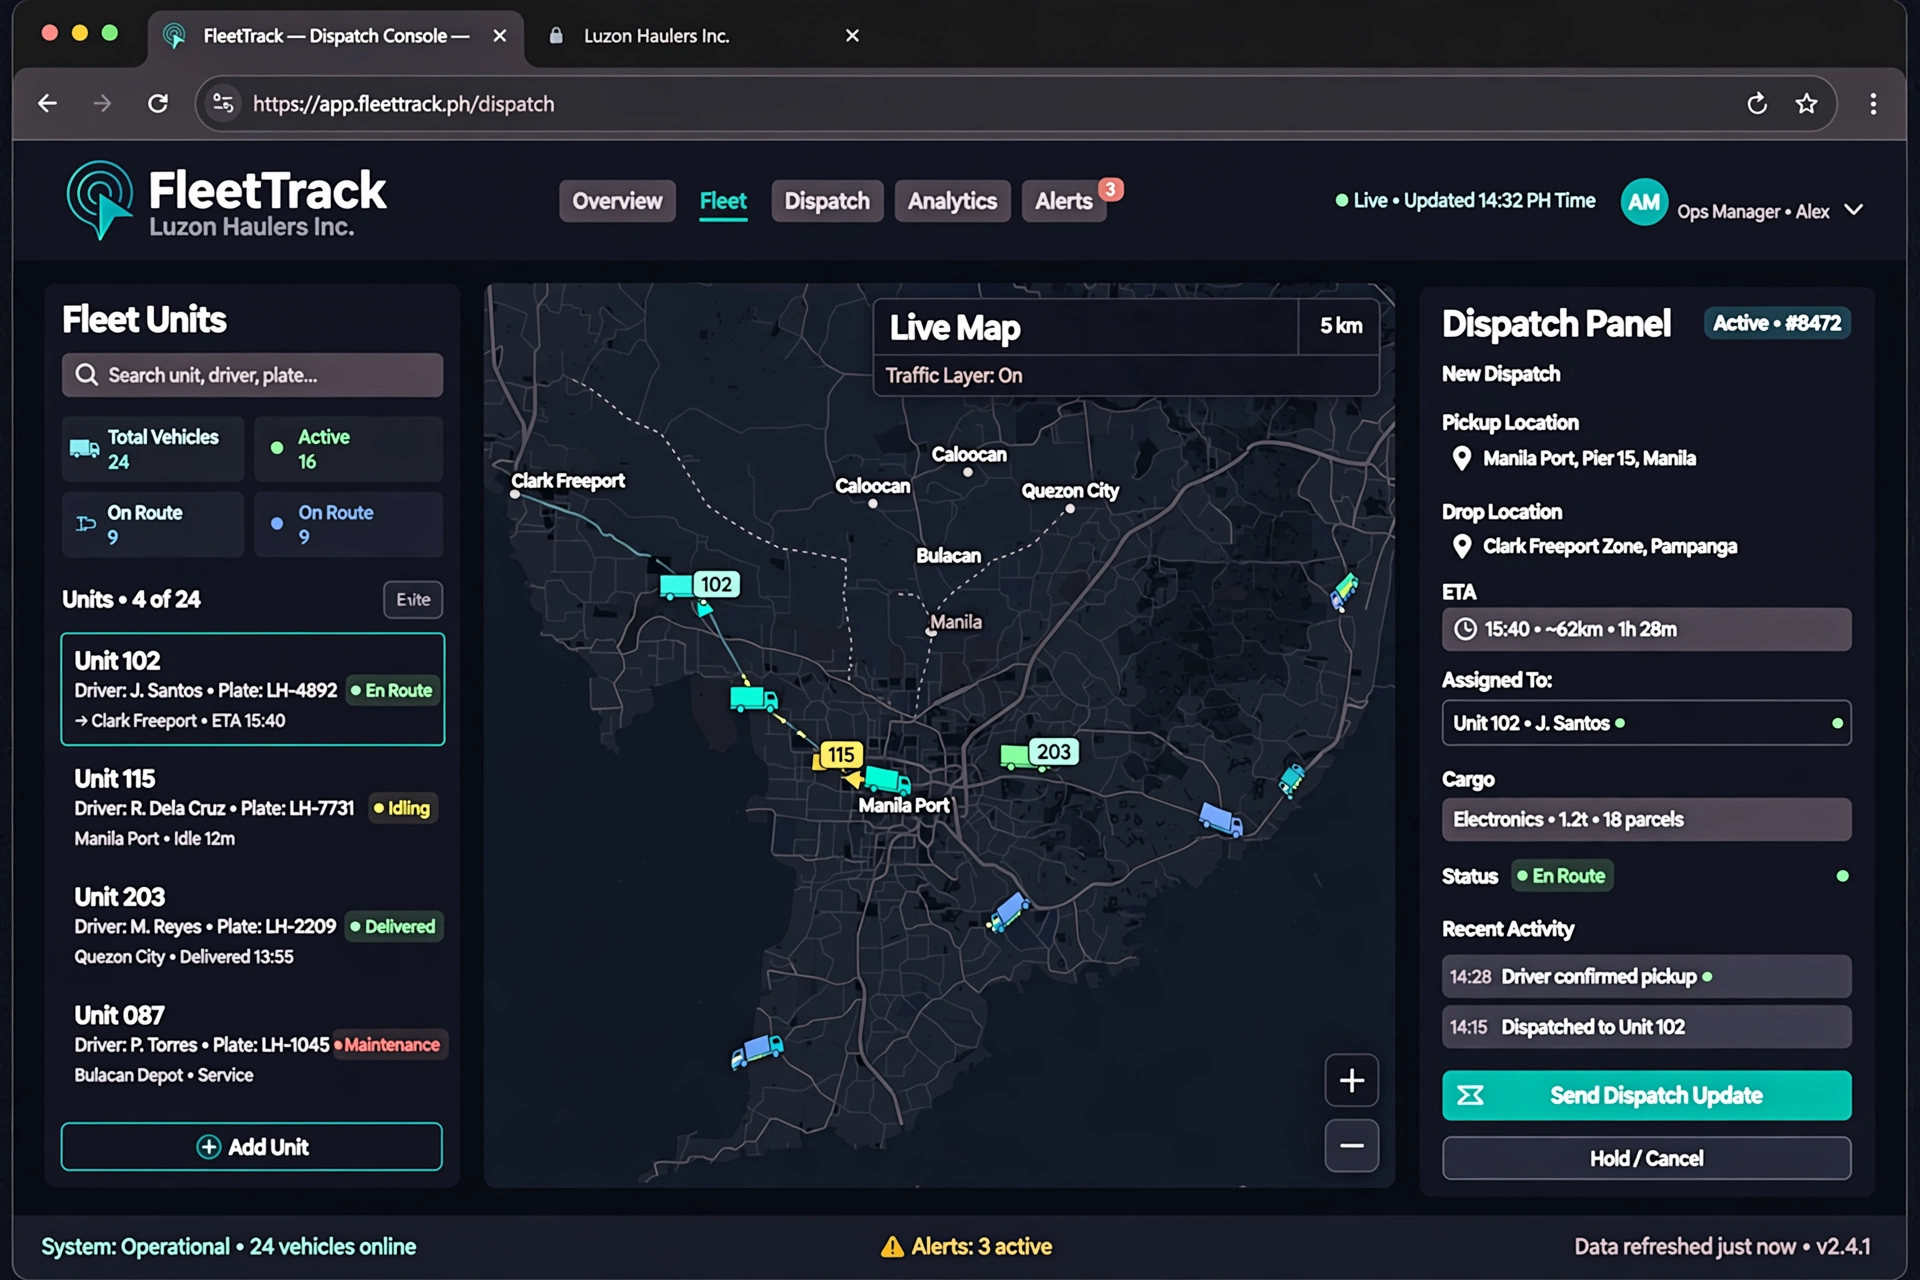Screen dimensions: 1920x1280
Task: Click the Idling status badge for Unit 115
Action: pyautogui.click(x=401, y=808)
